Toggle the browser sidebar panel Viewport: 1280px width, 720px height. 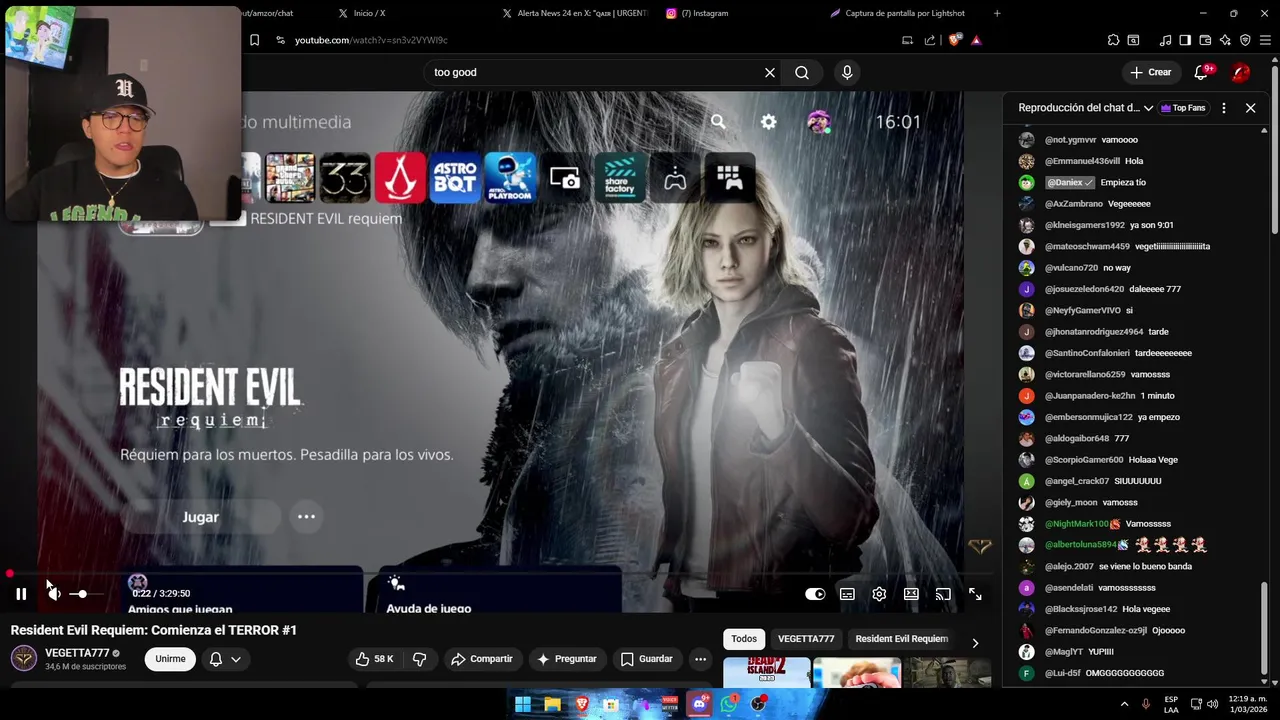pos(1185,40)
